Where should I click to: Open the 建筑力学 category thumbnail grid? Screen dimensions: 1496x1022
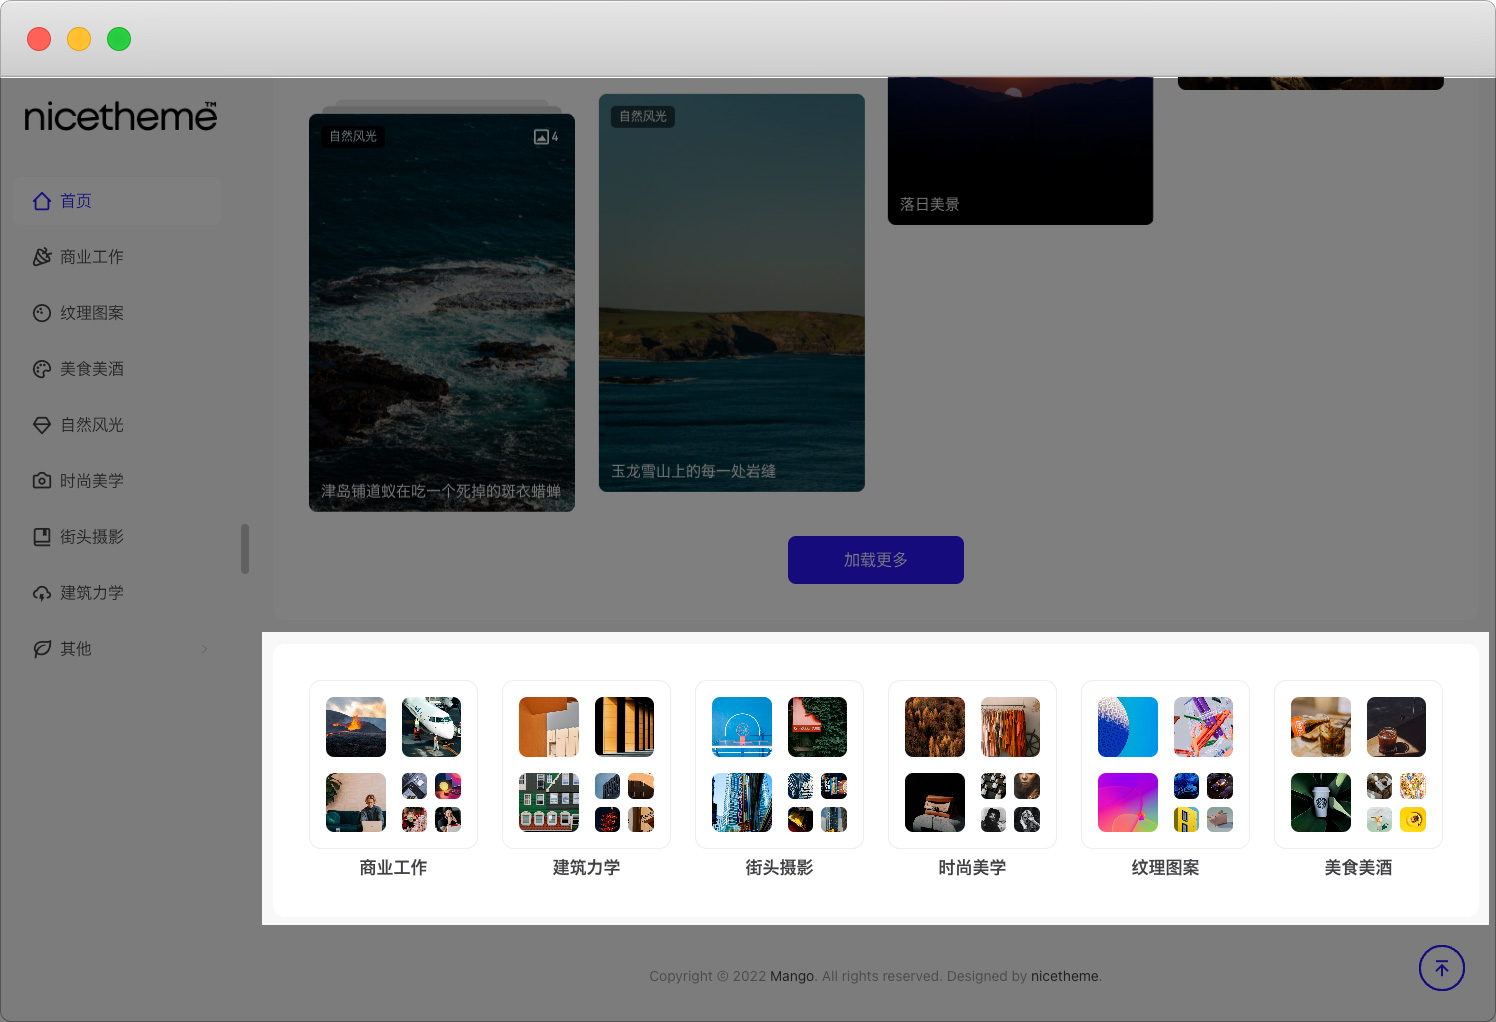click(x=586, y=765)
